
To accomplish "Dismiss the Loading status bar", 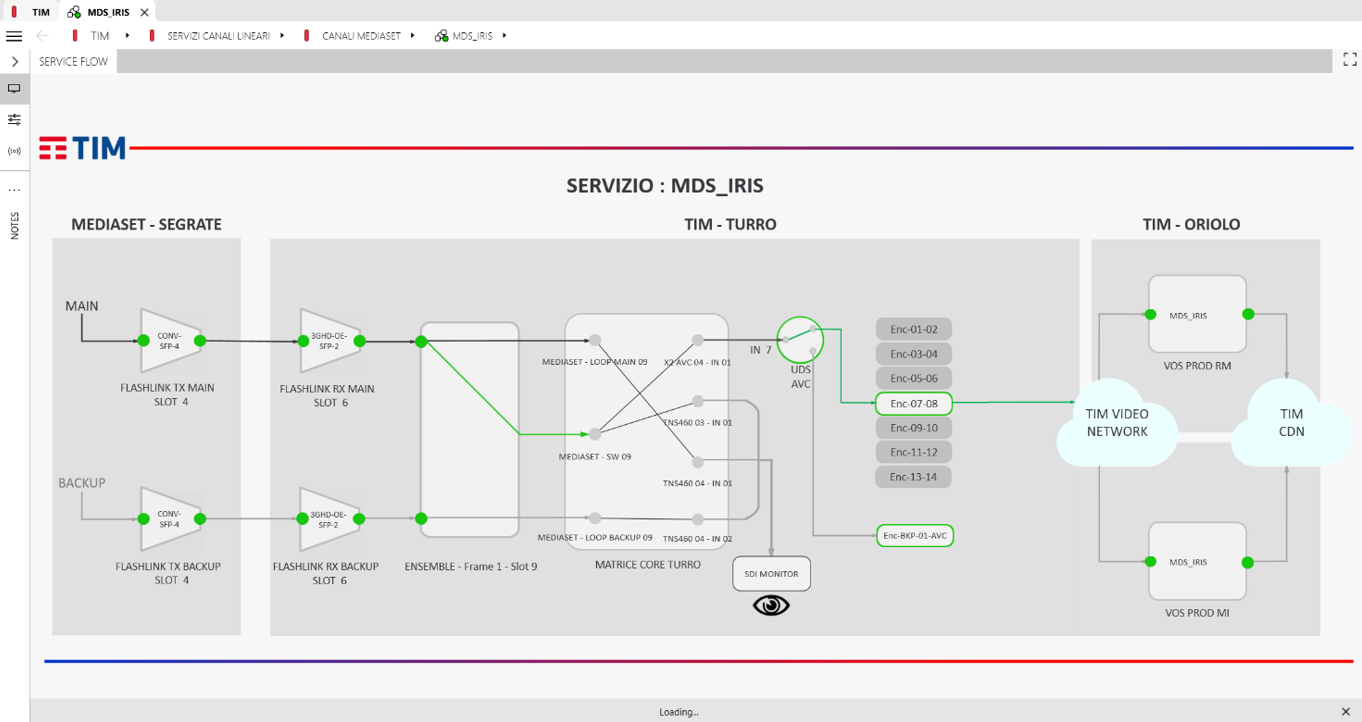I will point(1345,712).
